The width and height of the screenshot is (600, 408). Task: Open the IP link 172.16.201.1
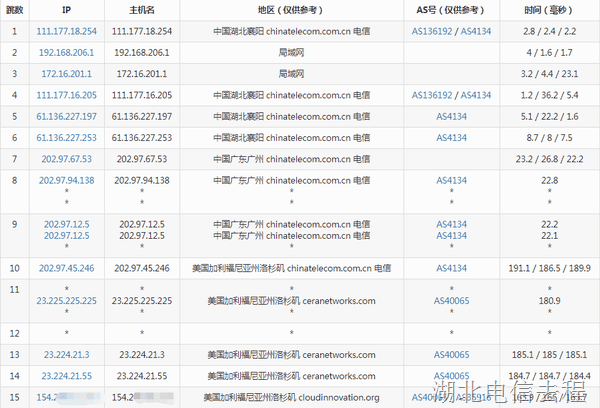pyautogui.click(x=67, y=74)
